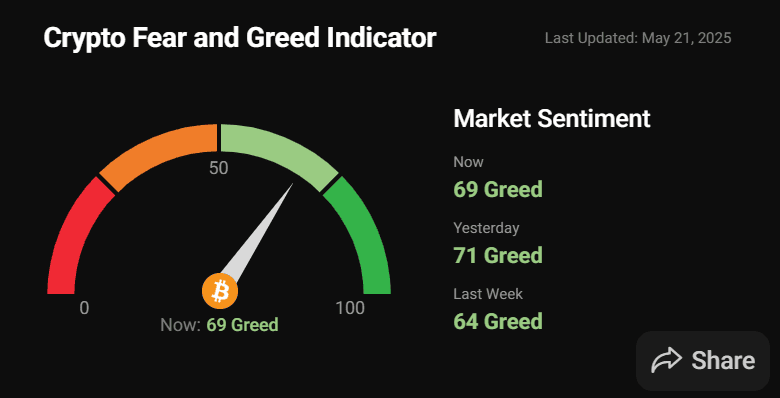
Task: Click the Crypto Fear and Greed Indicator title
Action: click(240, 38)
